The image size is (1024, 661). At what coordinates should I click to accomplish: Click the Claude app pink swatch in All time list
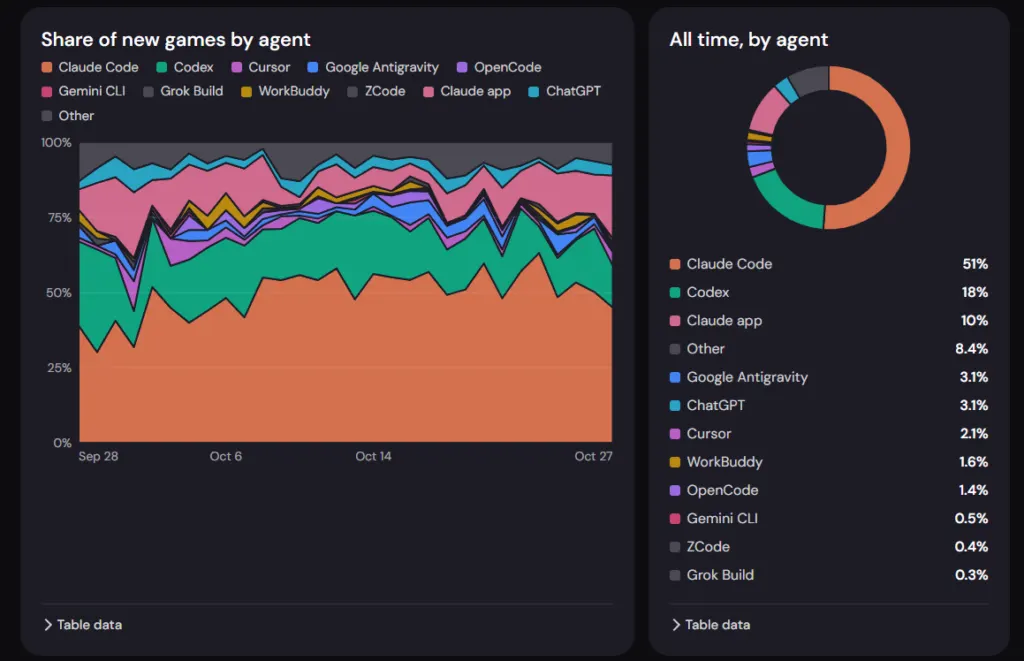click(675, 321)
